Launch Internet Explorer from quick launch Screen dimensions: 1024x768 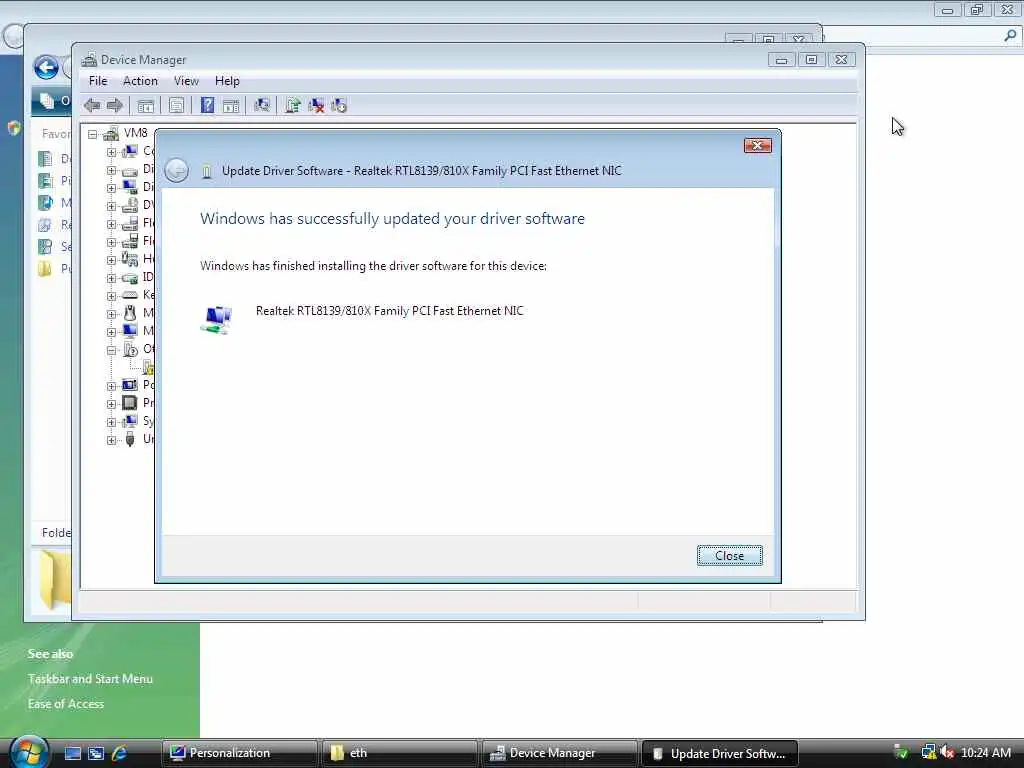[x=120, y=753]
